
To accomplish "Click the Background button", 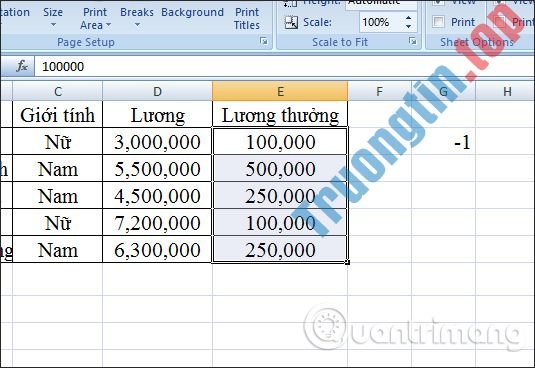I will coord(192,12).
